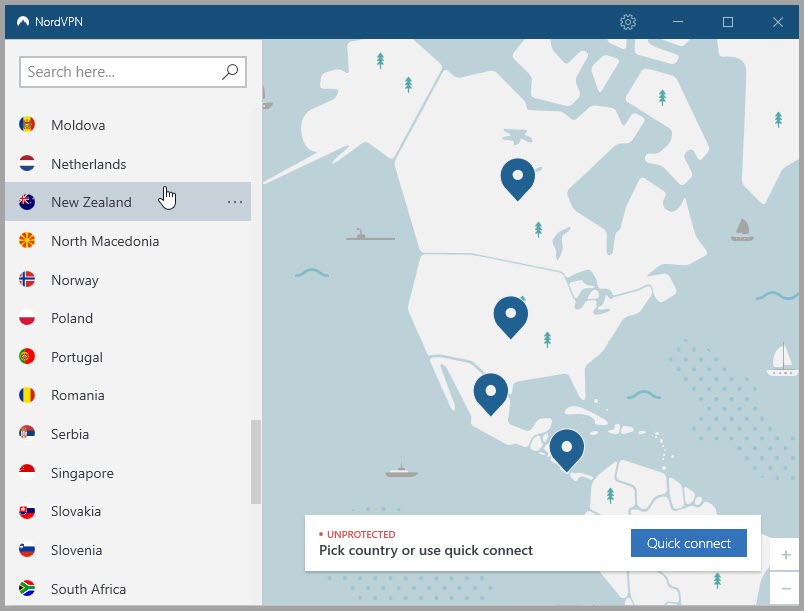Zoom in the map with plus button
This screenshot has width=804, height=611.
click(x=786, y=555)
